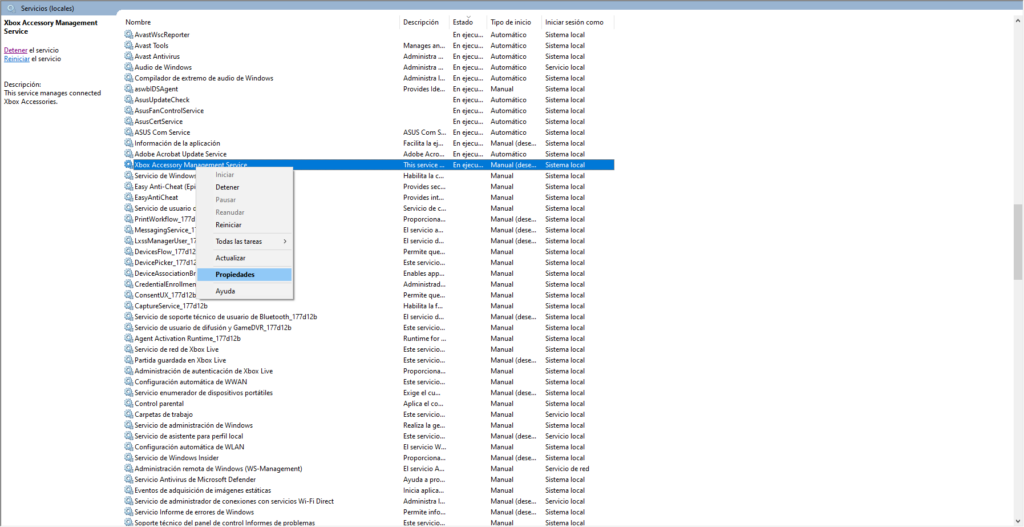Click 'Runtime for ...' description cell
The image size is (1024, 527).
click(x=424, y=338)
